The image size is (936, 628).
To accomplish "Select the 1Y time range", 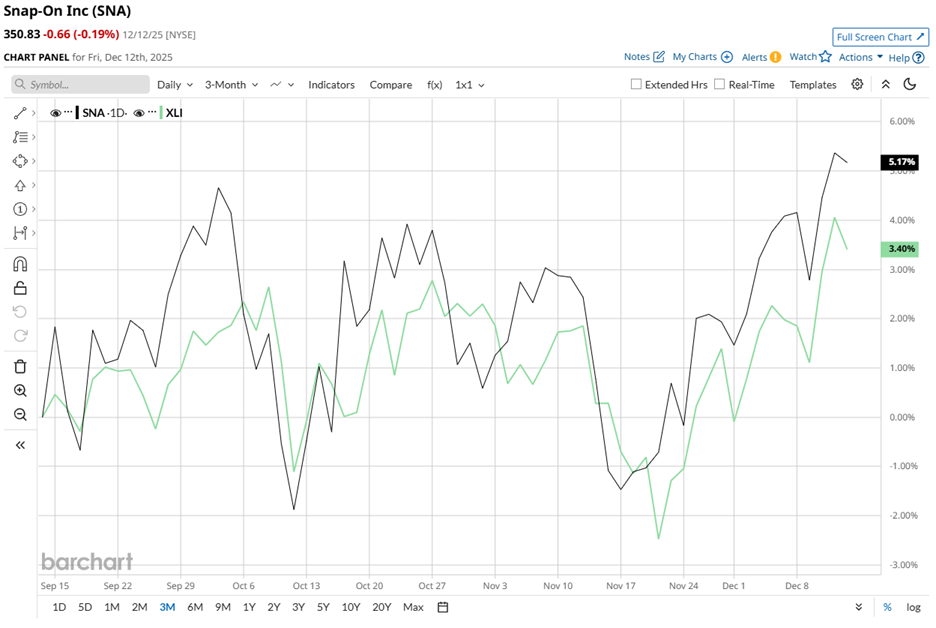I will coord(249,607).
